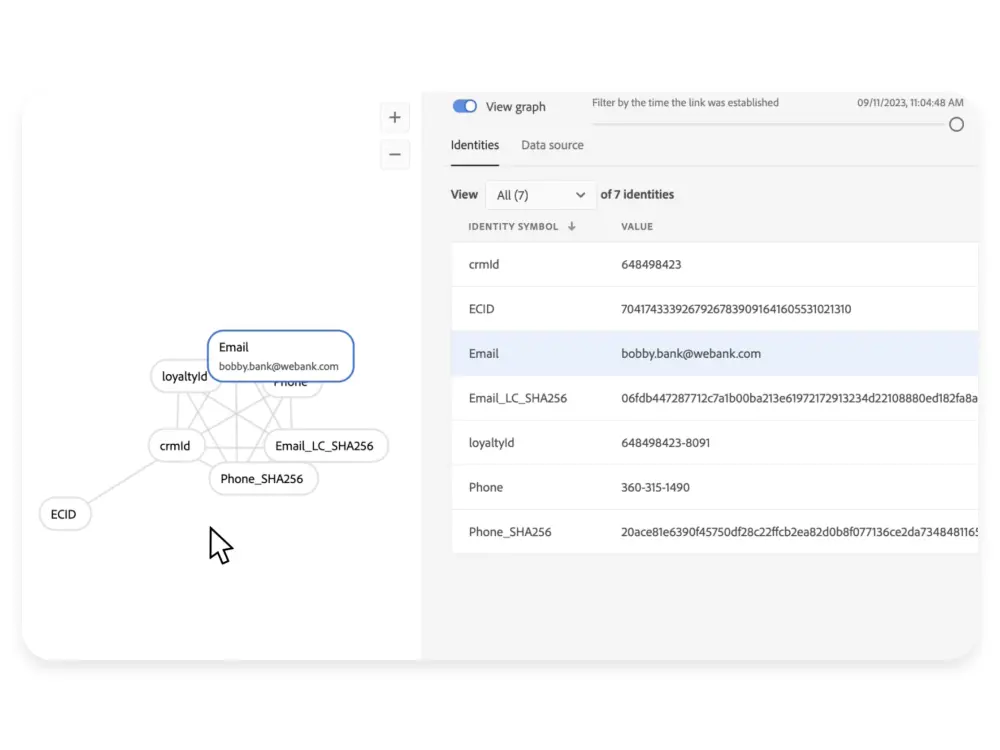Sort by Identity Symbol column arrow
The image size is (1000, 750).
pyautogui.click(x=572, y=227)
